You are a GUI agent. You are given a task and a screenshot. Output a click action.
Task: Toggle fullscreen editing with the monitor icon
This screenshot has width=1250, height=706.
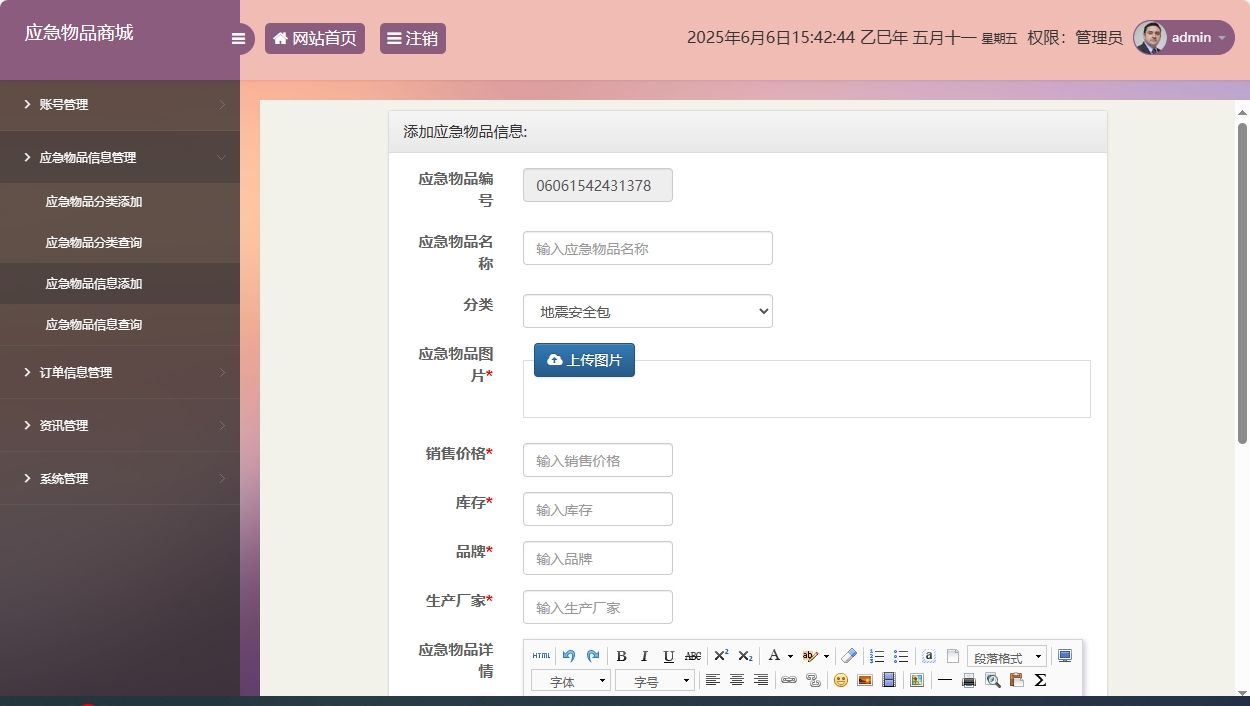pyautogui.click(x=1065, y=655)
